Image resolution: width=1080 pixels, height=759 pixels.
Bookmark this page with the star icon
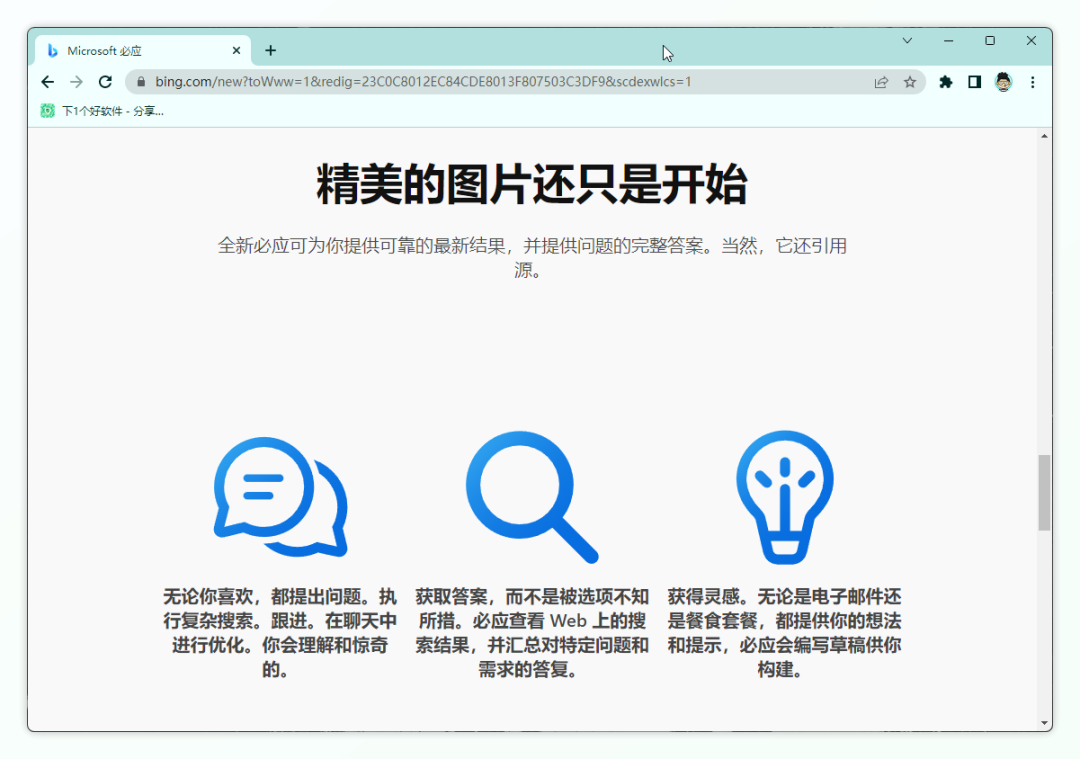pyautogui.click(x=910, y=82)
